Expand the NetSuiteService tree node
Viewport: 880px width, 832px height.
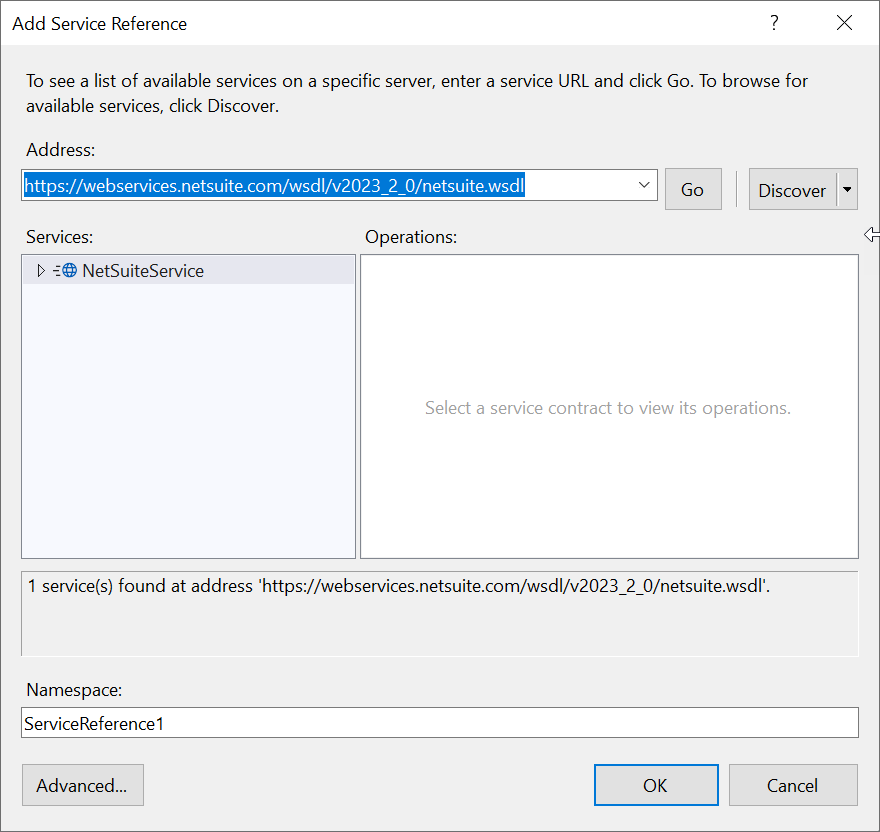click(x=40, y=271)
